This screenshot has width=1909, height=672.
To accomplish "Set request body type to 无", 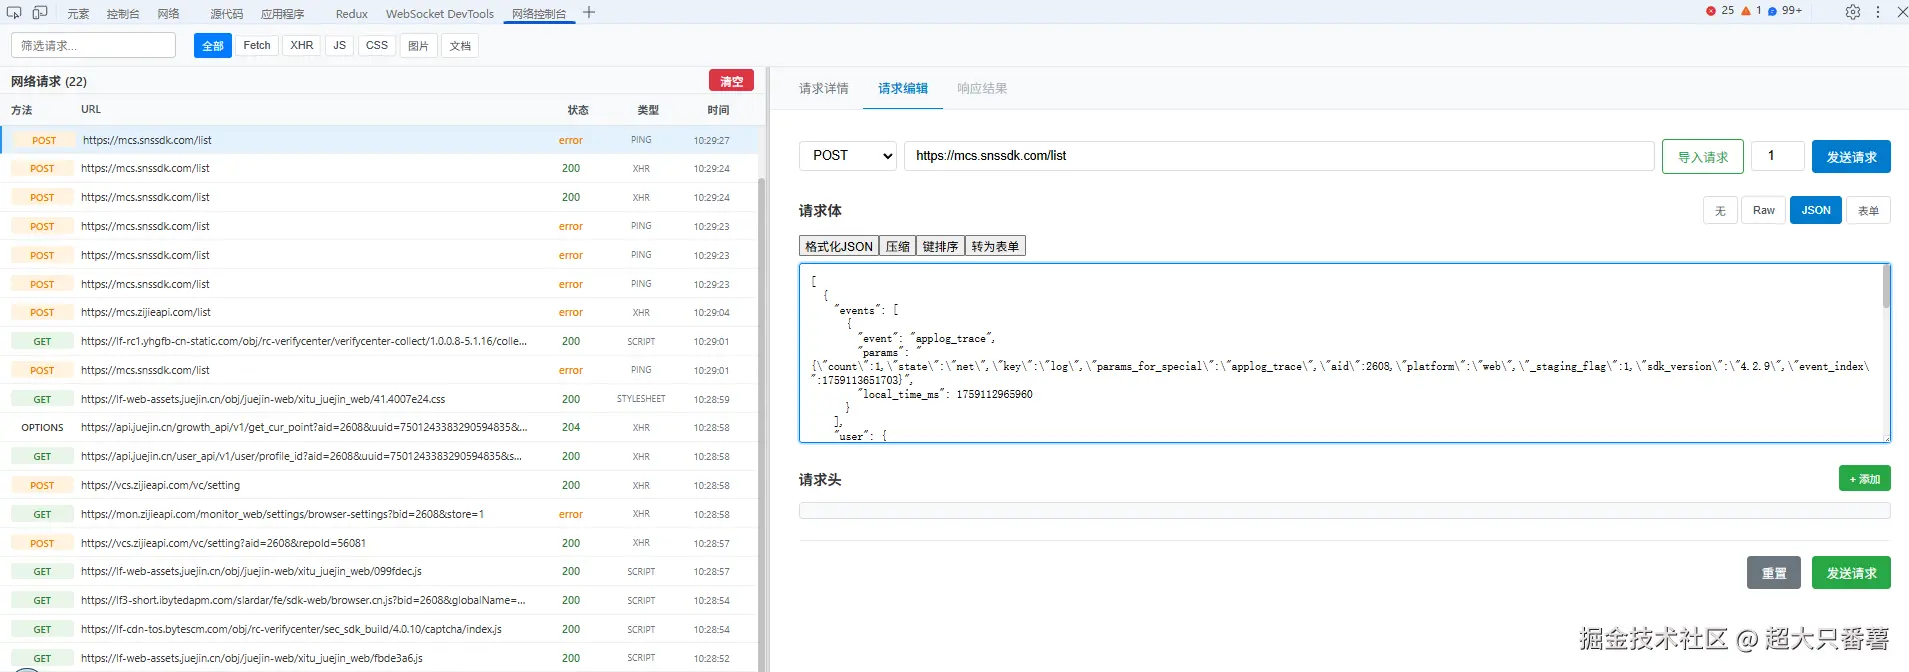I will pyautogui.click(x=1720, y=210).
